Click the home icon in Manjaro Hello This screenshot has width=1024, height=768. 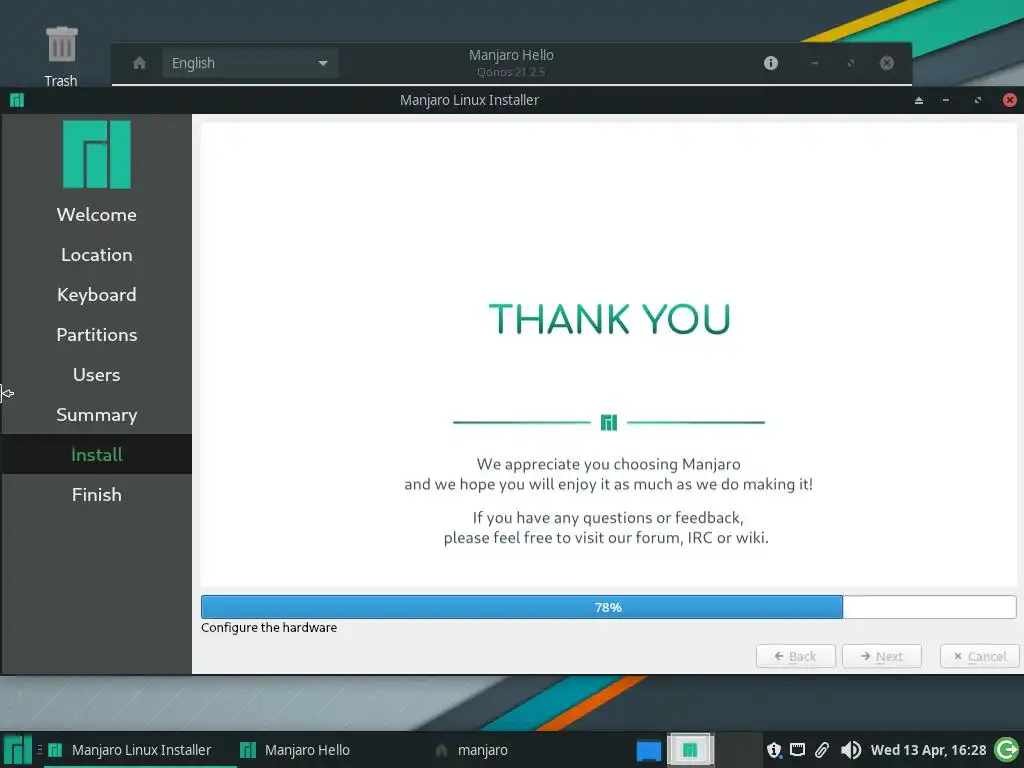[x=139, y=63]
